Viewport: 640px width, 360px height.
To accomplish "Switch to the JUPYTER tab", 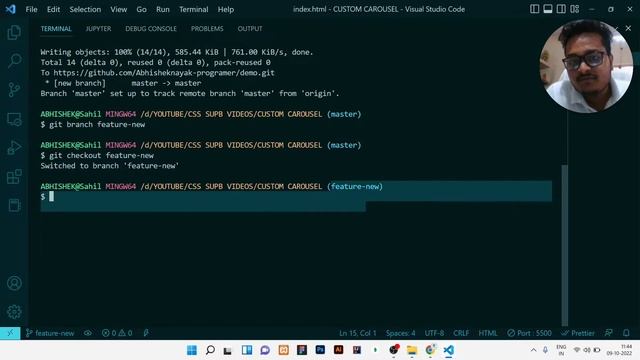I will click(x=98, y=29).
